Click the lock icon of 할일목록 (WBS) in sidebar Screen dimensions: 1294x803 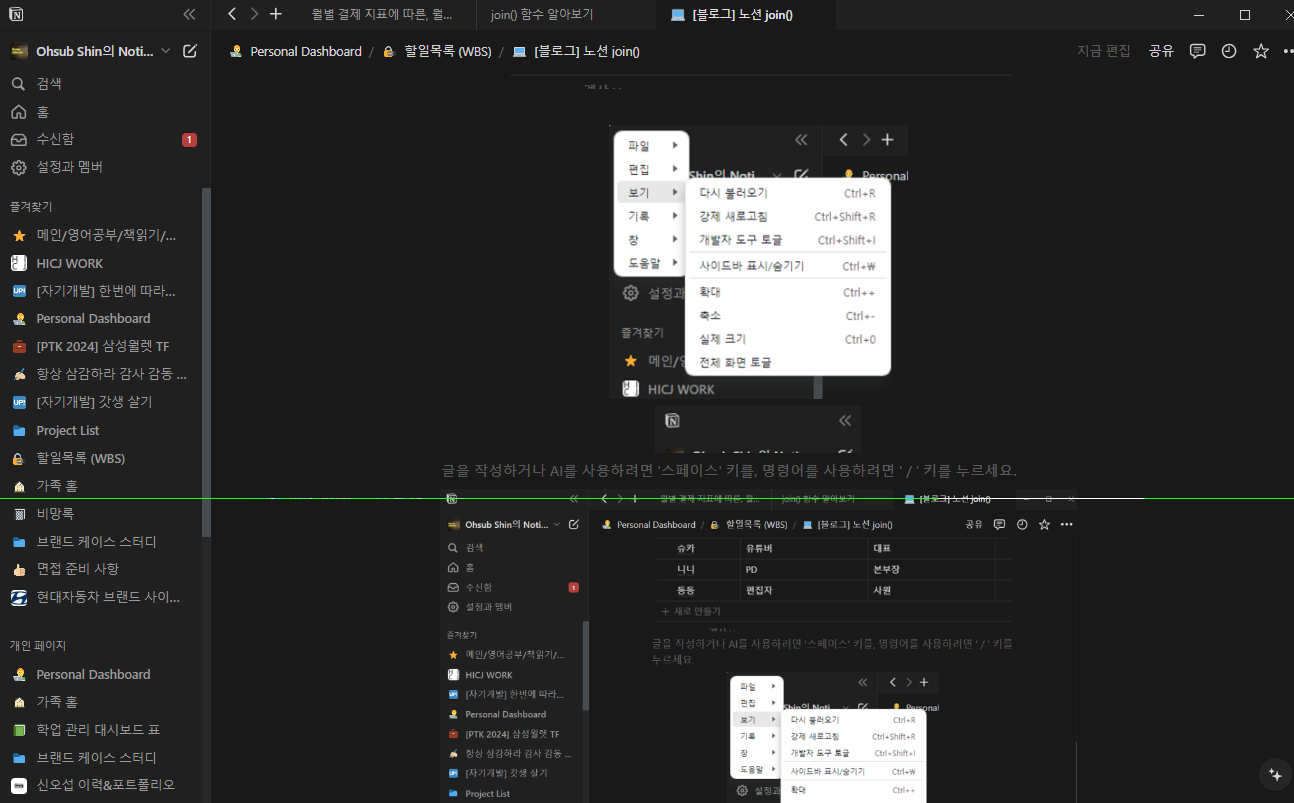click(x=19, y=458)
